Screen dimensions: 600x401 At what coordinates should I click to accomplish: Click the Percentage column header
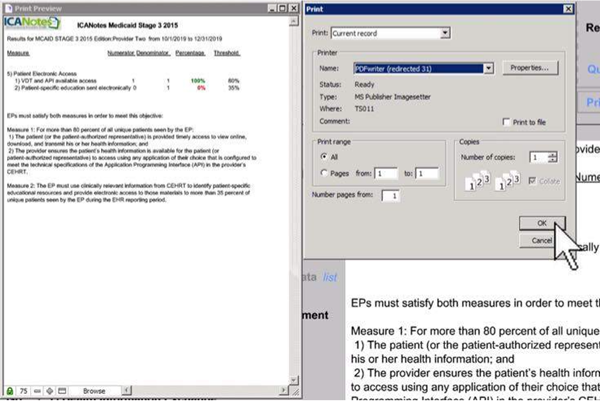click(190, 53)
